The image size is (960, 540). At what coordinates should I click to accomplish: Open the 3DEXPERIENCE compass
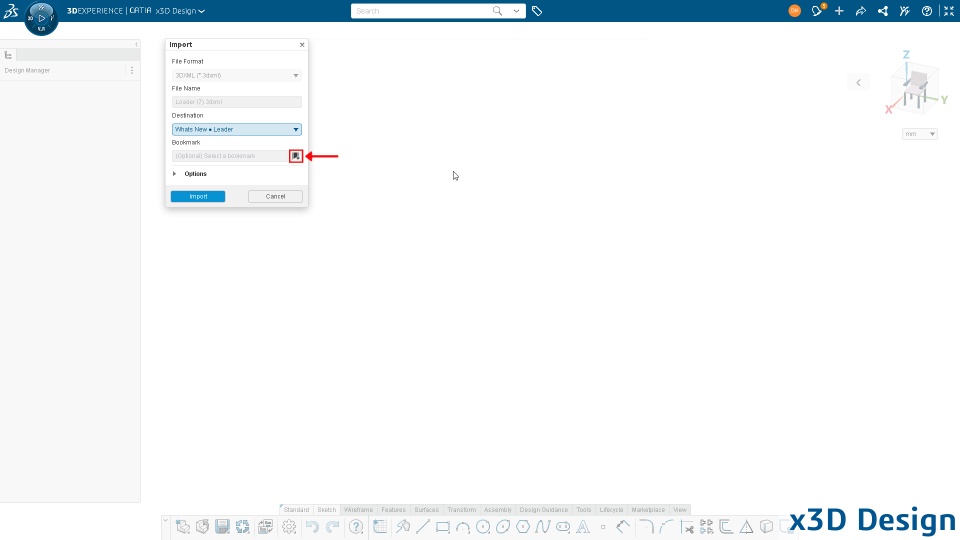tap(42, 18)
